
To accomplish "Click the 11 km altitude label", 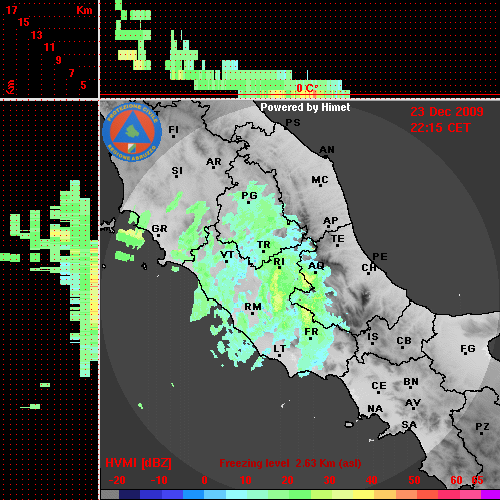I will click(x=49, y=47).
